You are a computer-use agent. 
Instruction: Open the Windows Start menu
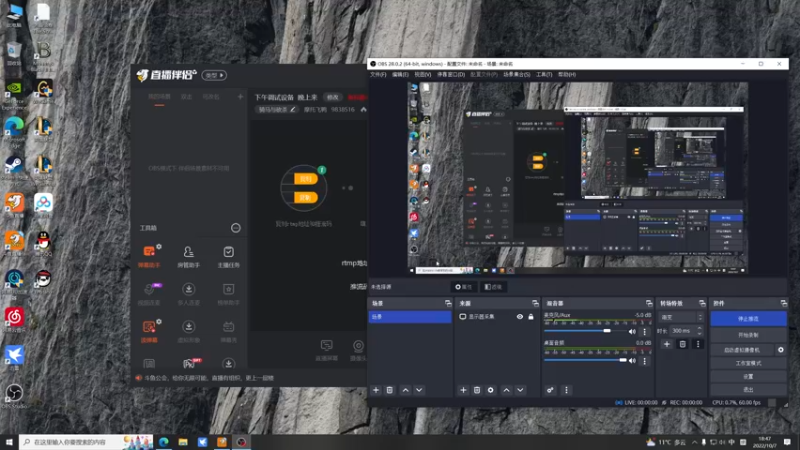9,442
